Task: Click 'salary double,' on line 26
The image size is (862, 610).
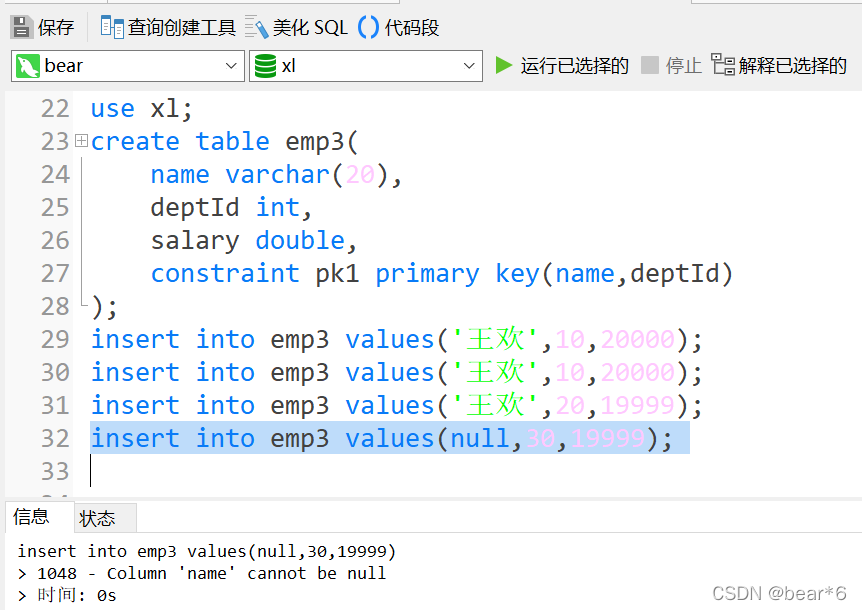Action: 254,241
